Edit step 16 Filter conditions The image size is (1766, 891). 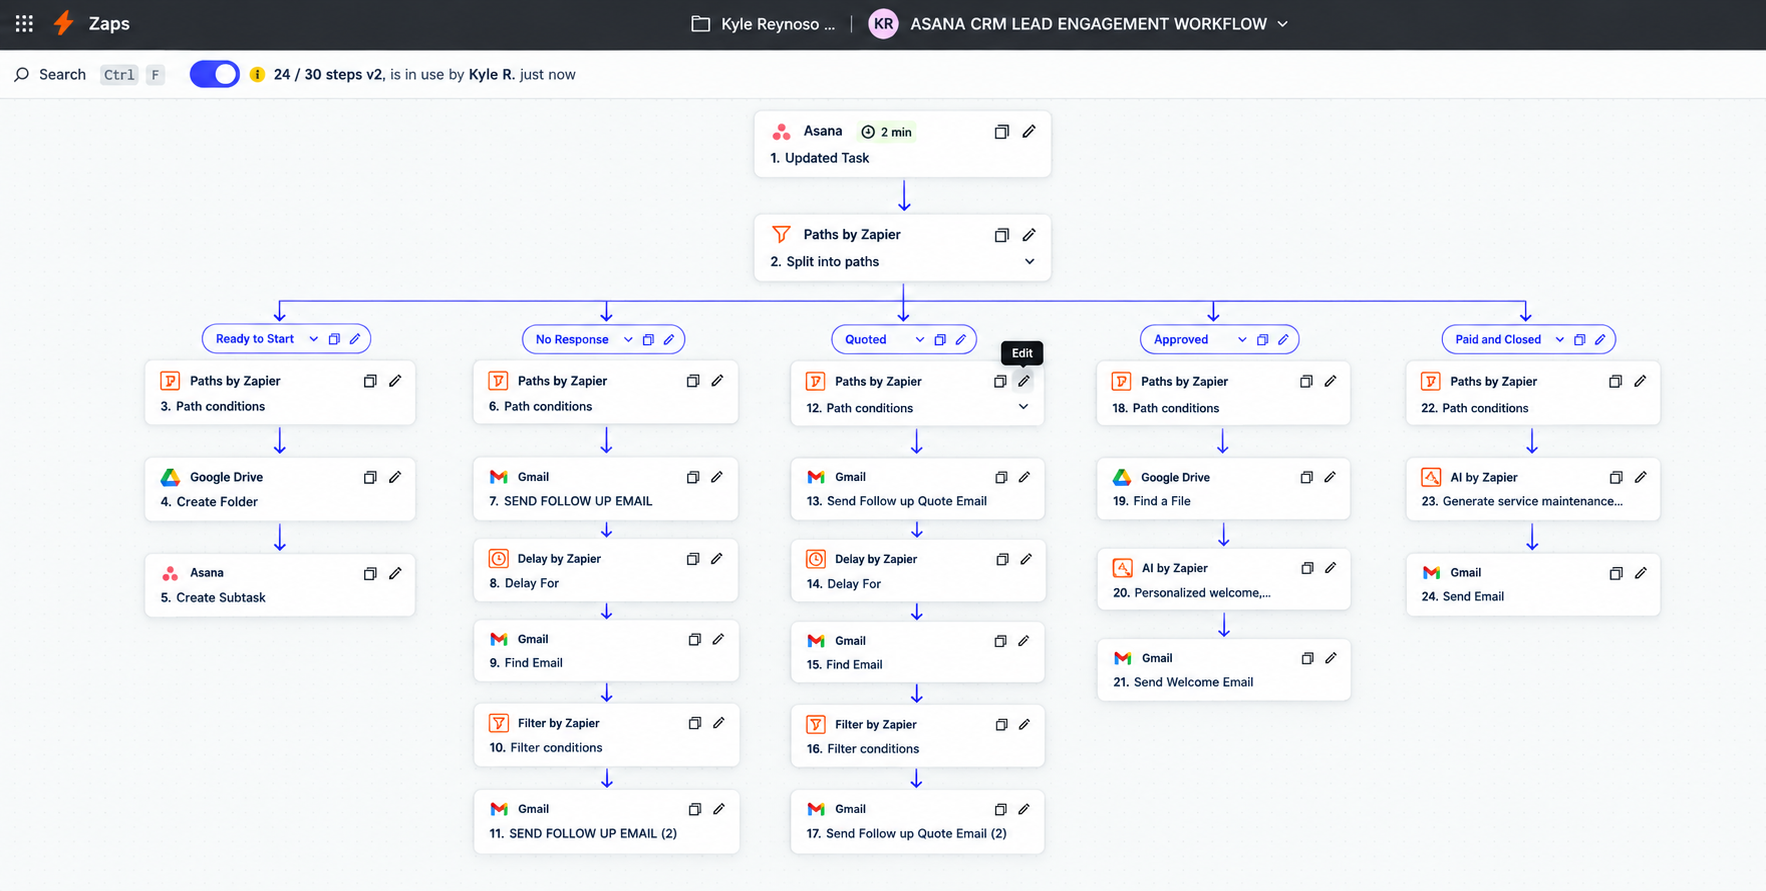1024,724
